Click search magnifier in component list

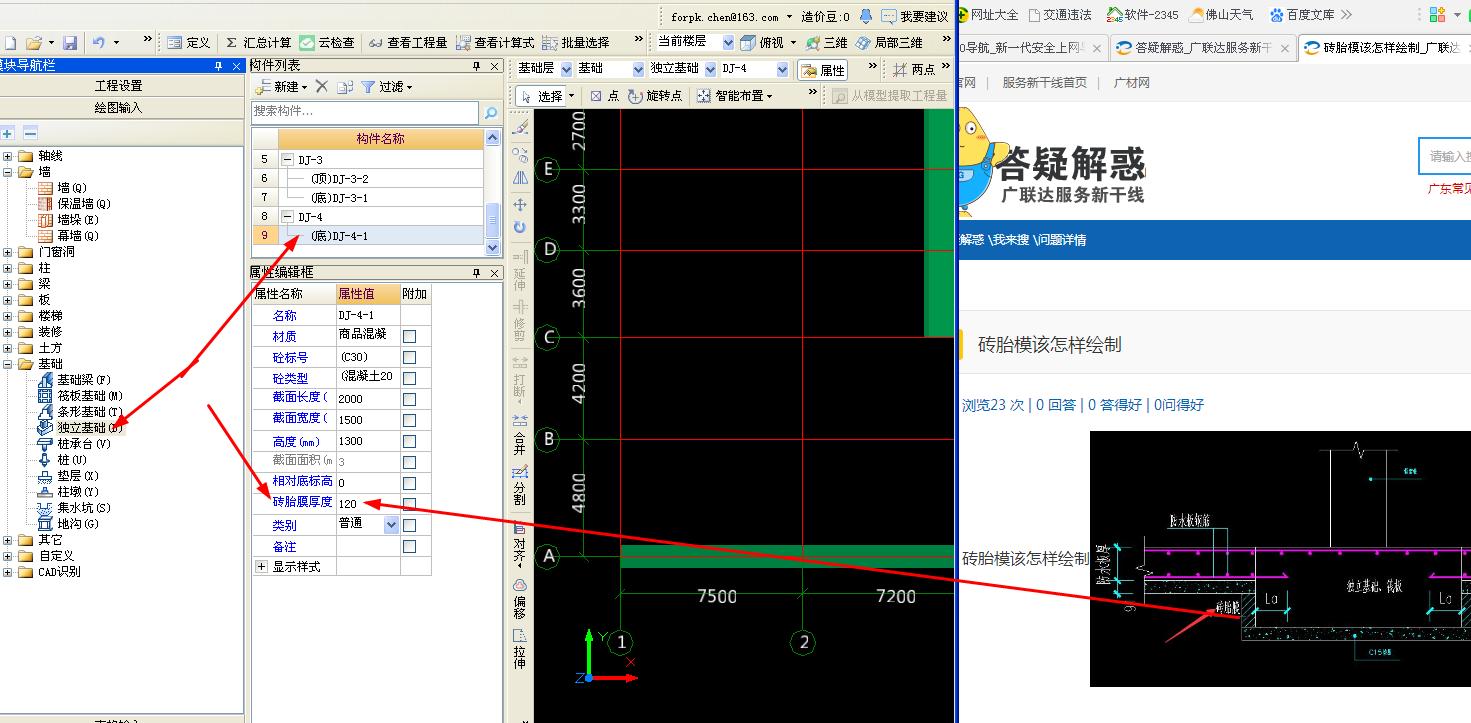point(490,113)
